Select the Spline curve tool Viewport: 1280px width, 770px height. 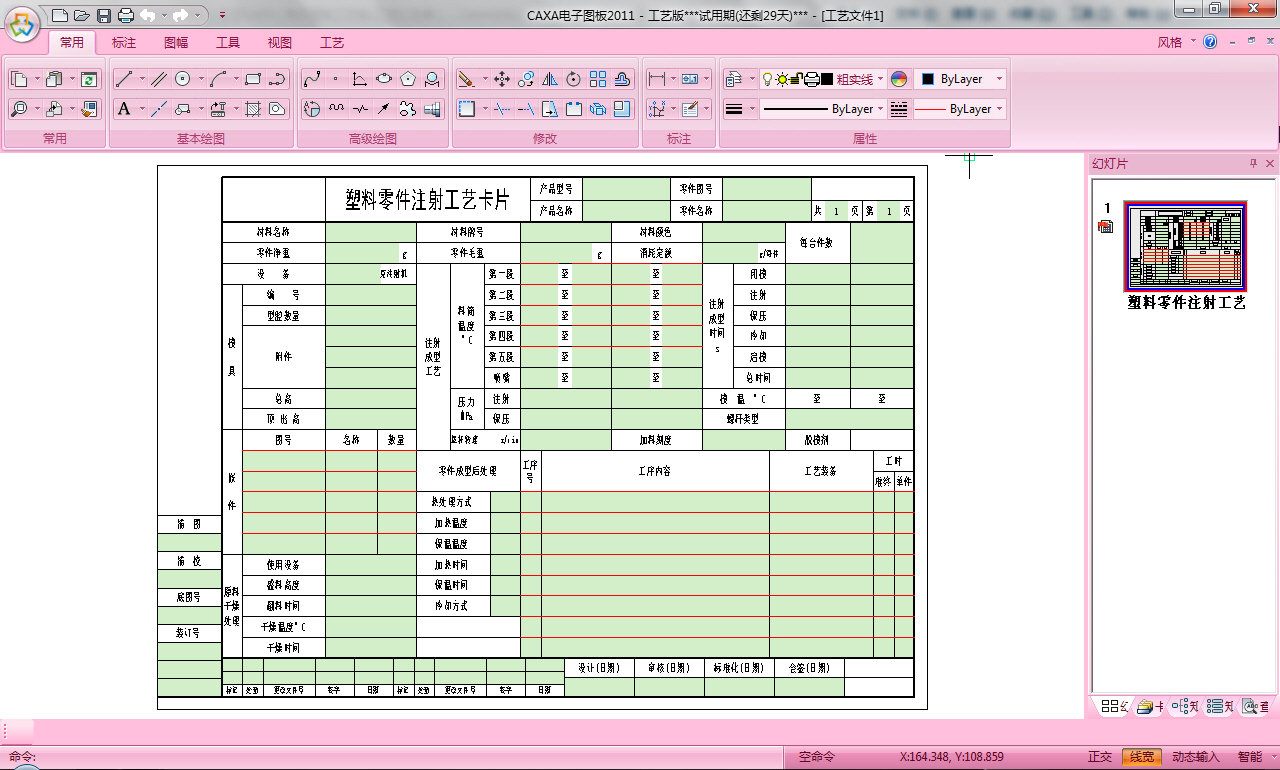311,79
